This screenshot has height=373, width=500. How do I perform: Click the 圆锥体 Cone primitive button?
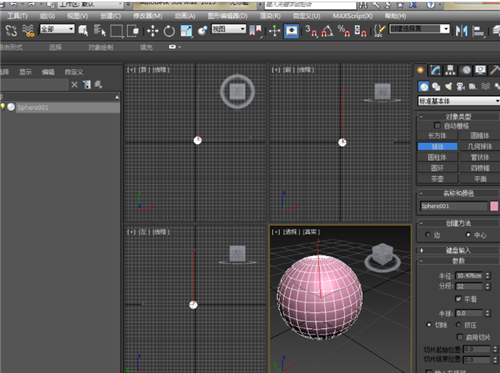click(479, 136)
